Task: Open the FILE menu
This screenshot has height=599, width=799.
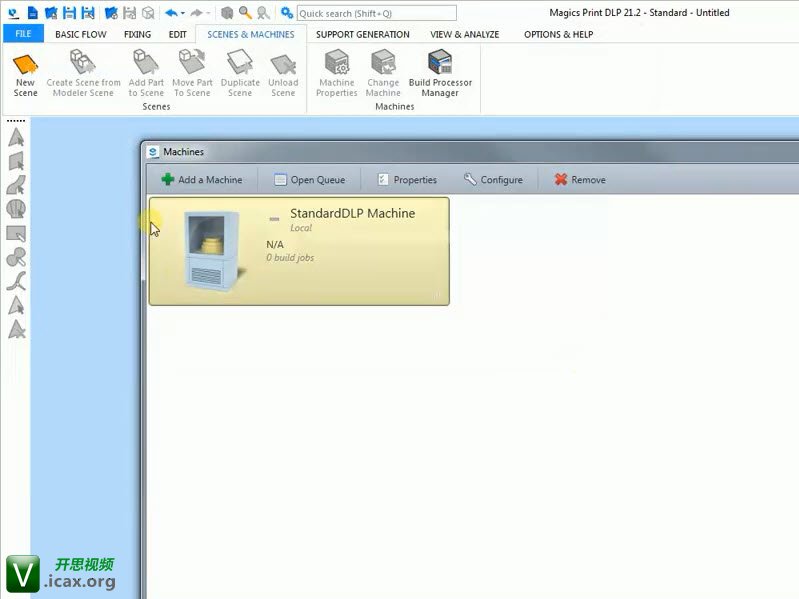Action: click(23, 34)
